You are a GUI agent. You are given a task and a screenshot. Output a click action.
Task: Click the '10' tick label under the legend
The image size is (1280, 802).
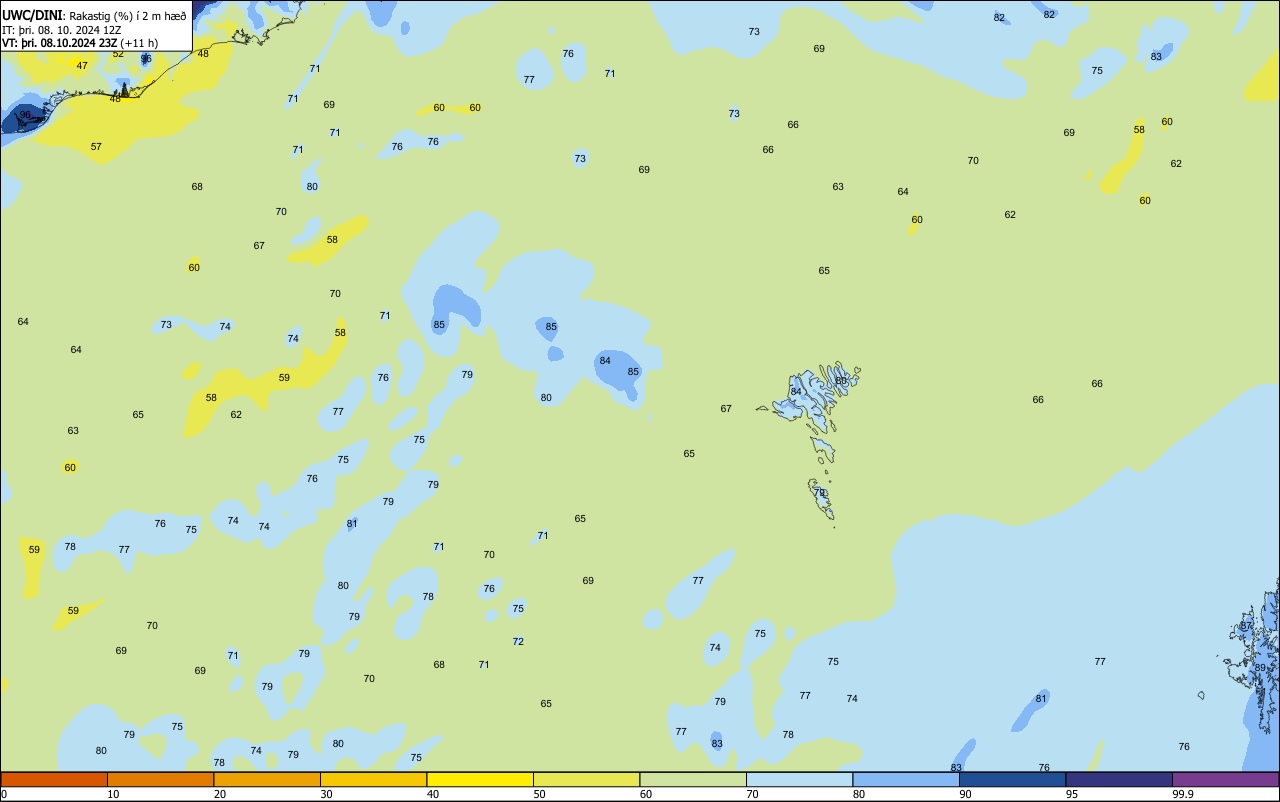tap(113, 794)
